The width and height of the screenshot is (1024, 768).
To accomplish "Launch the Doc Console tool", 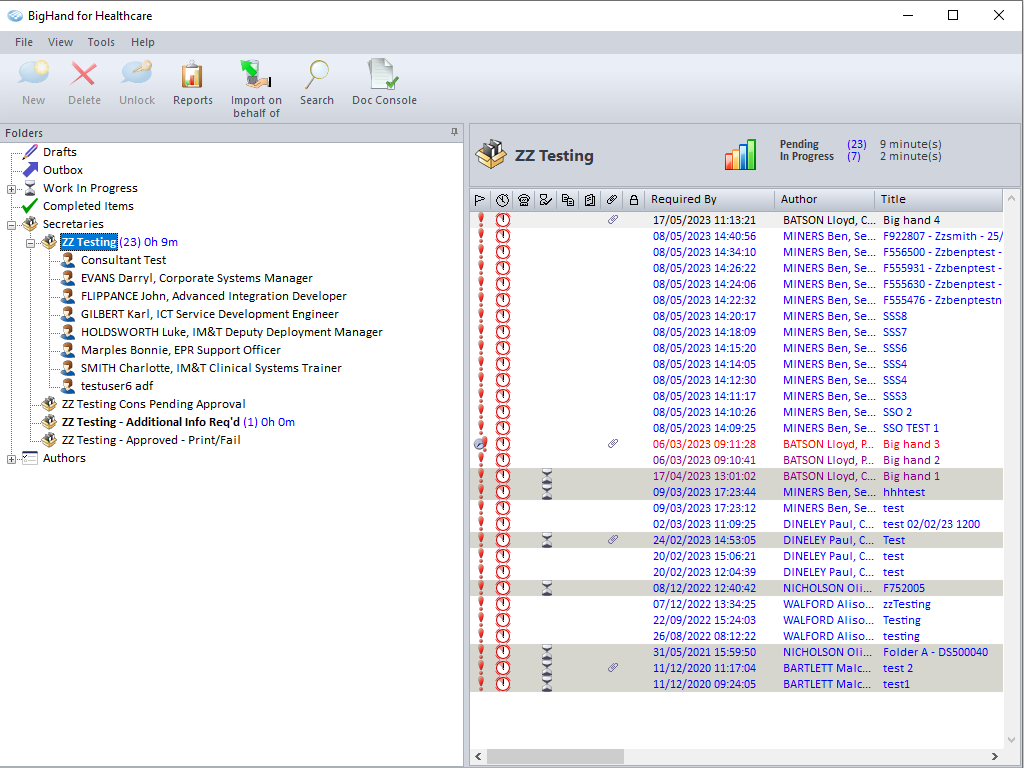I will pos(384,74).
